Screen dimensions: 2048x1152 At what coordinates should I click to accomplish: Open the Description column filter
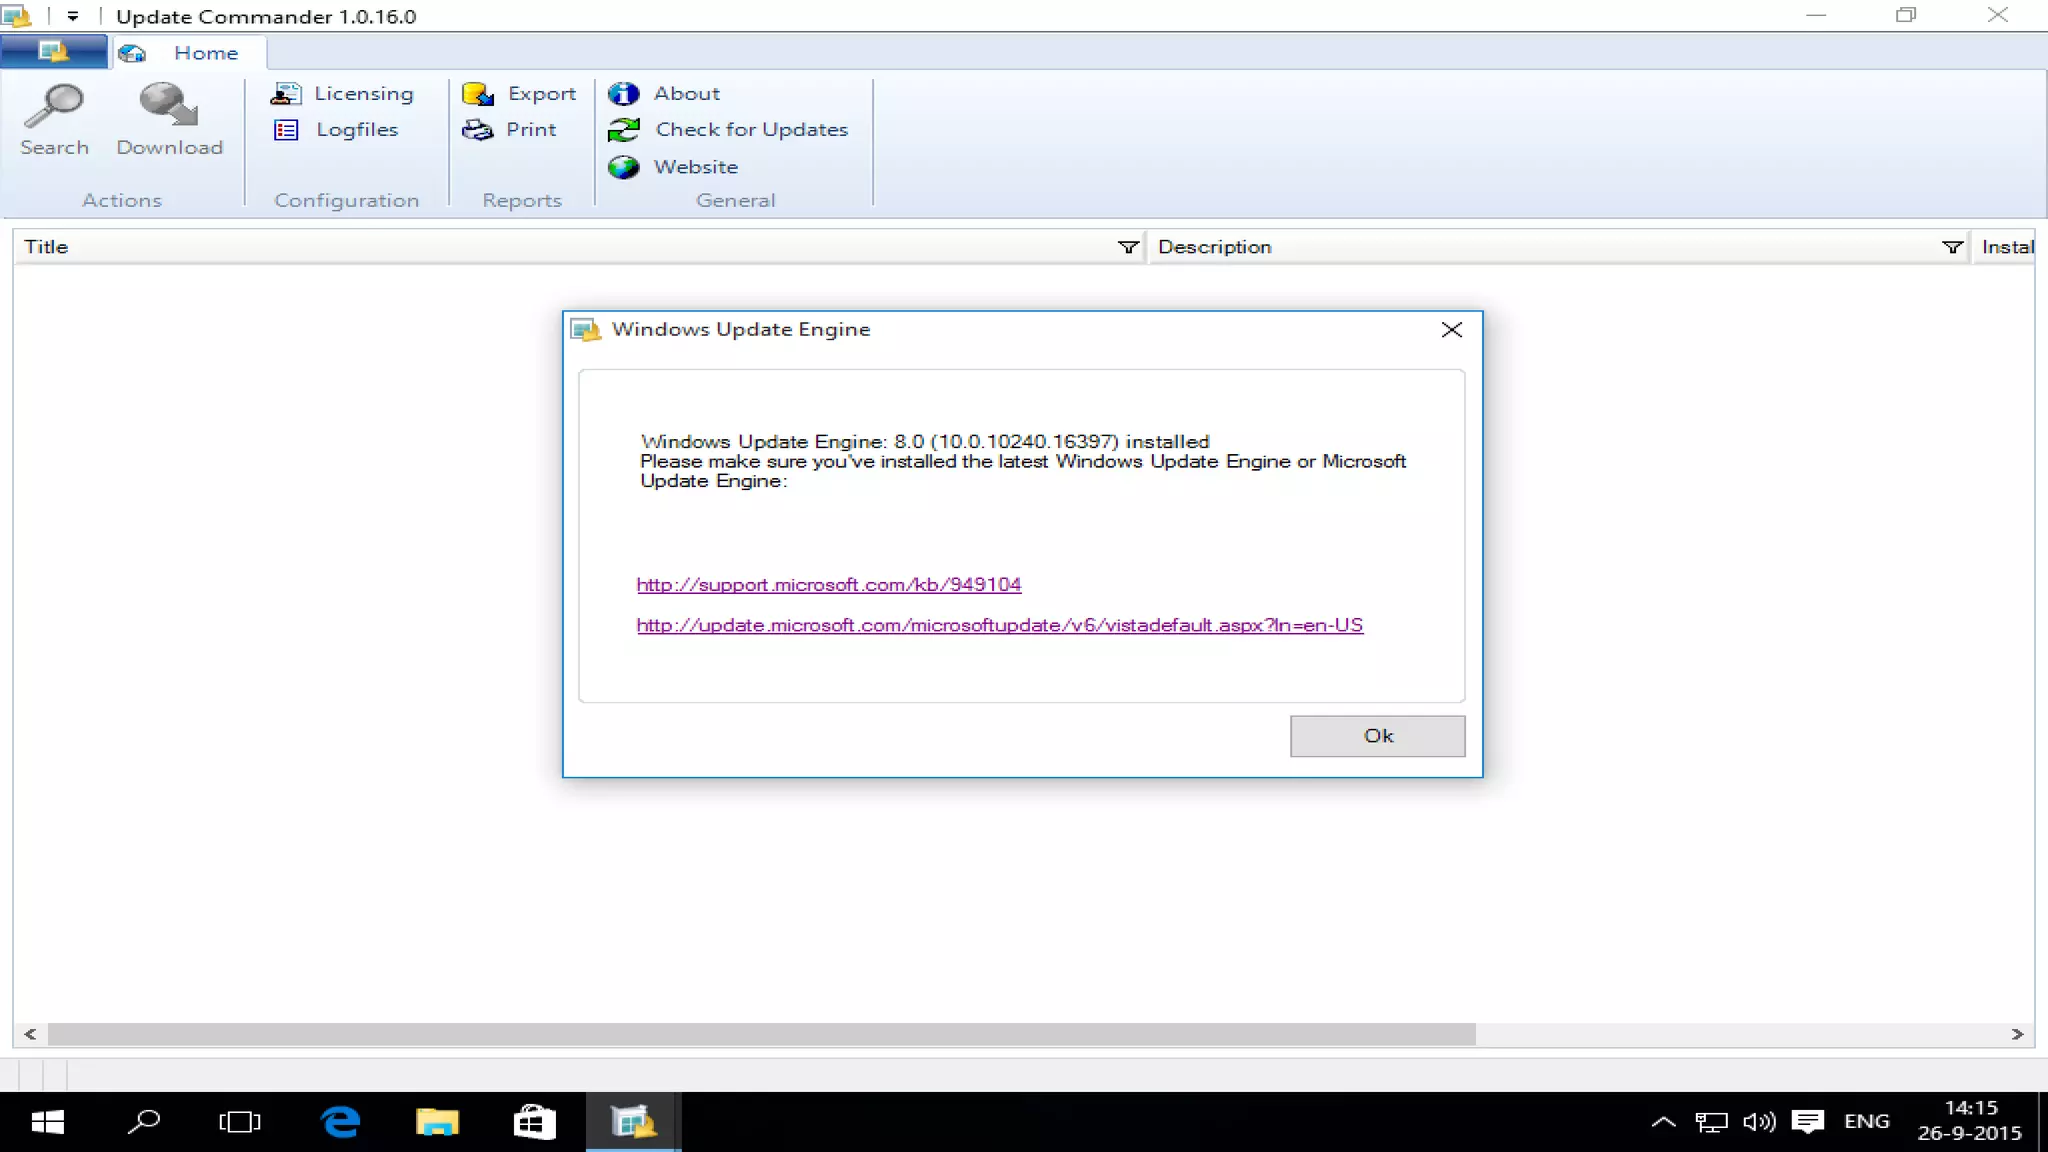coord(1952,247)
